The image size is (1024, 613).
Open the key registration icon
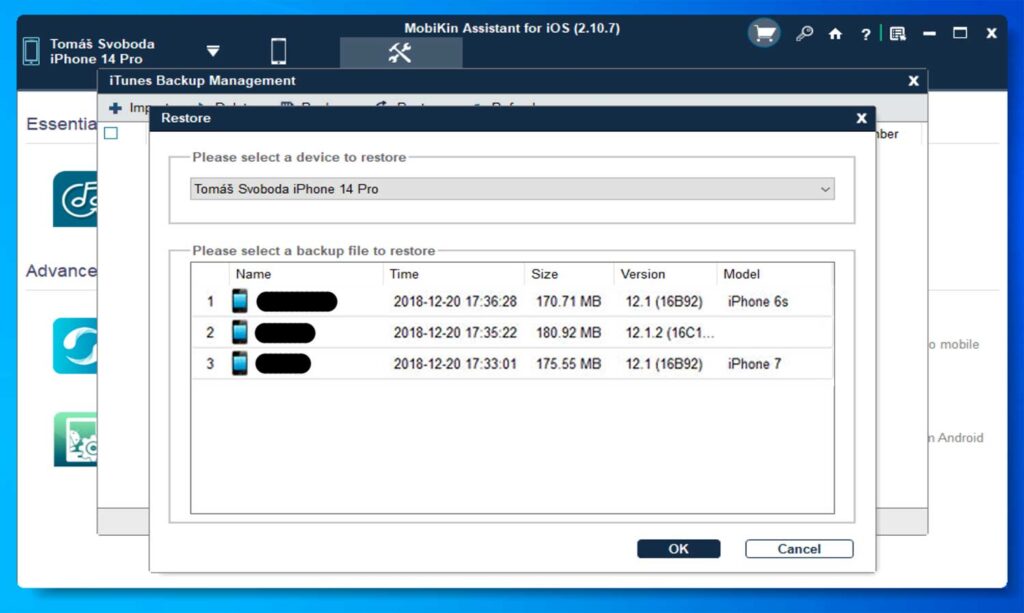(x=804, y=33)
